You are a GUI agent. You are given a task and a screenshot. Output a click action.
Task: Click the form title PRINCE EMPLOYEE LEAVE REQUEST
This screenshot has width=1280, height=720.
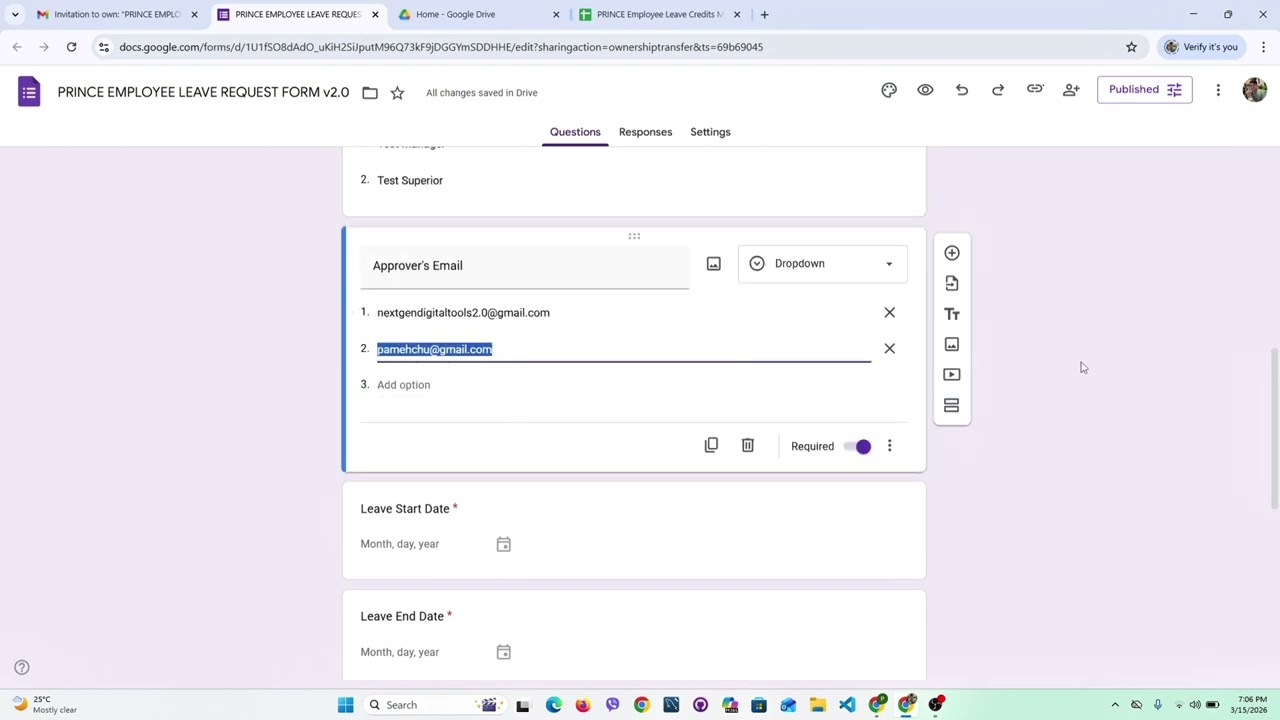pyautogui.click(x=203, y=92)
